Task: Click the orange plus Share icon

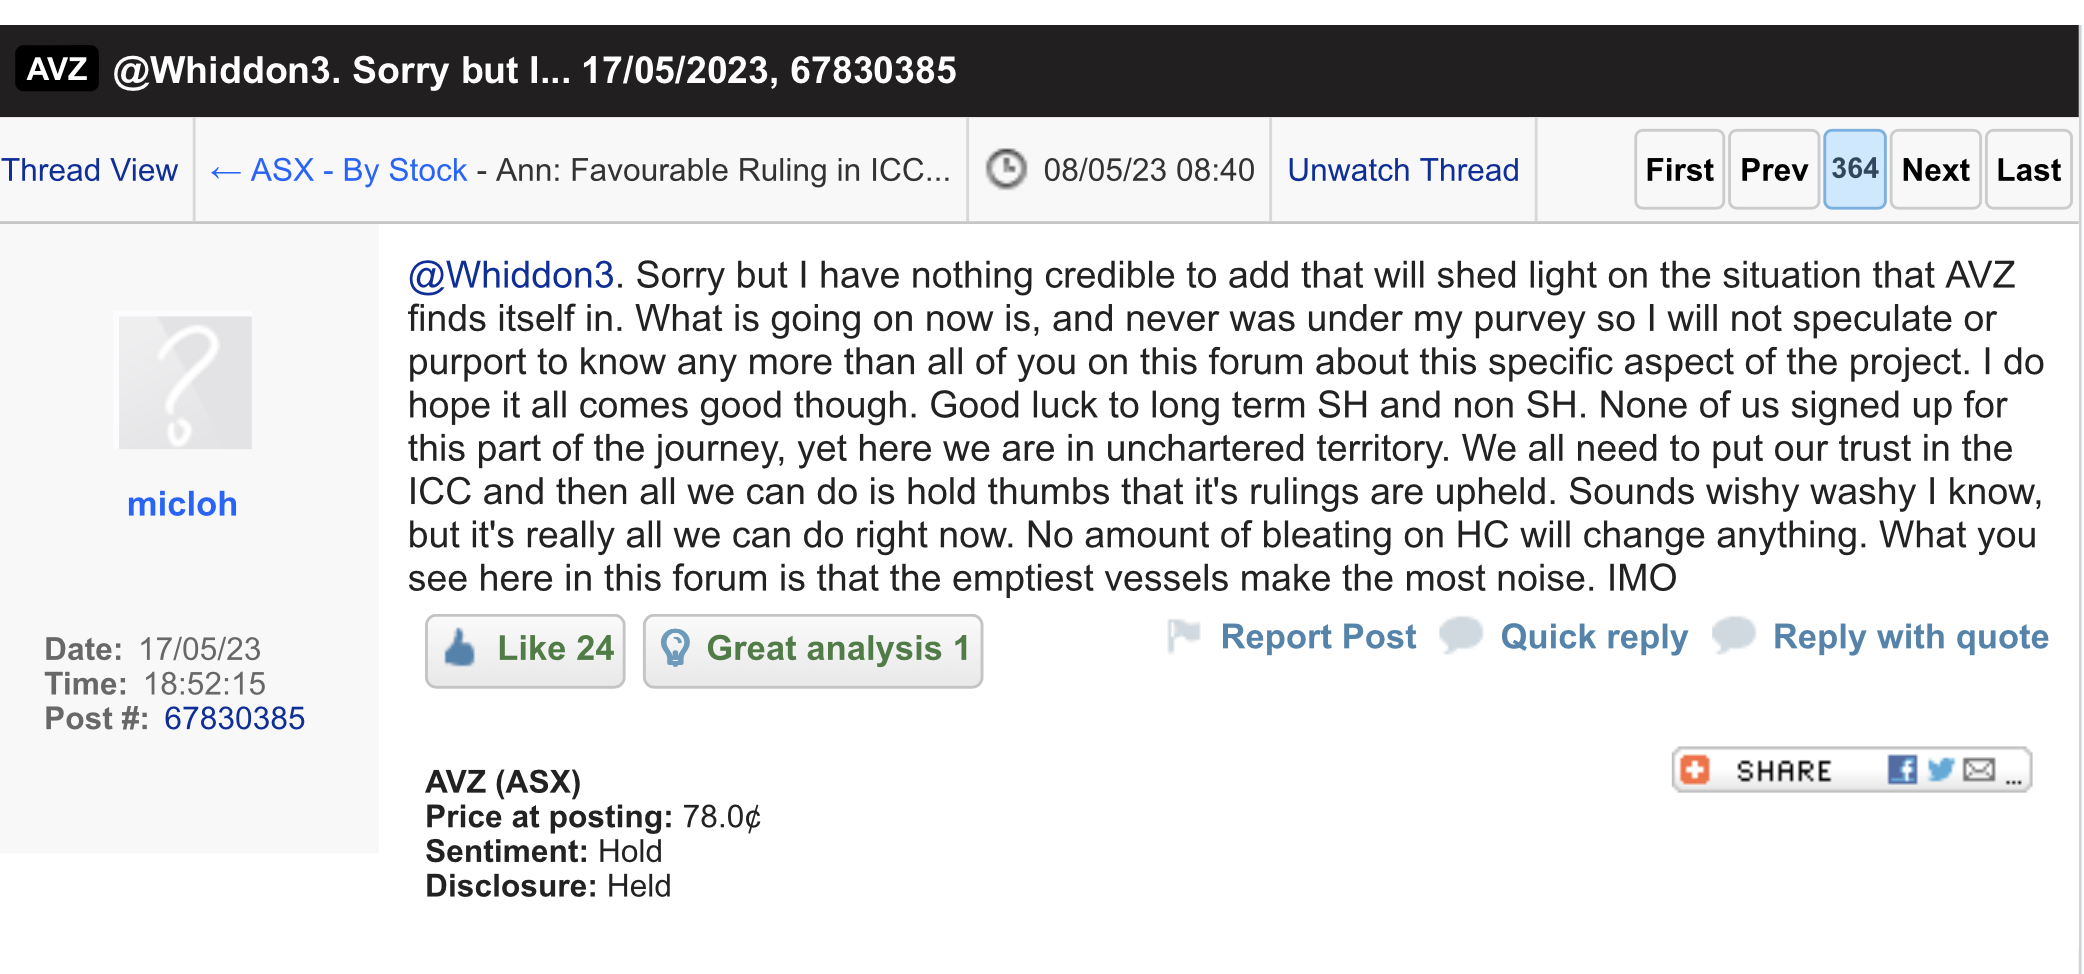Action: 1695,769
